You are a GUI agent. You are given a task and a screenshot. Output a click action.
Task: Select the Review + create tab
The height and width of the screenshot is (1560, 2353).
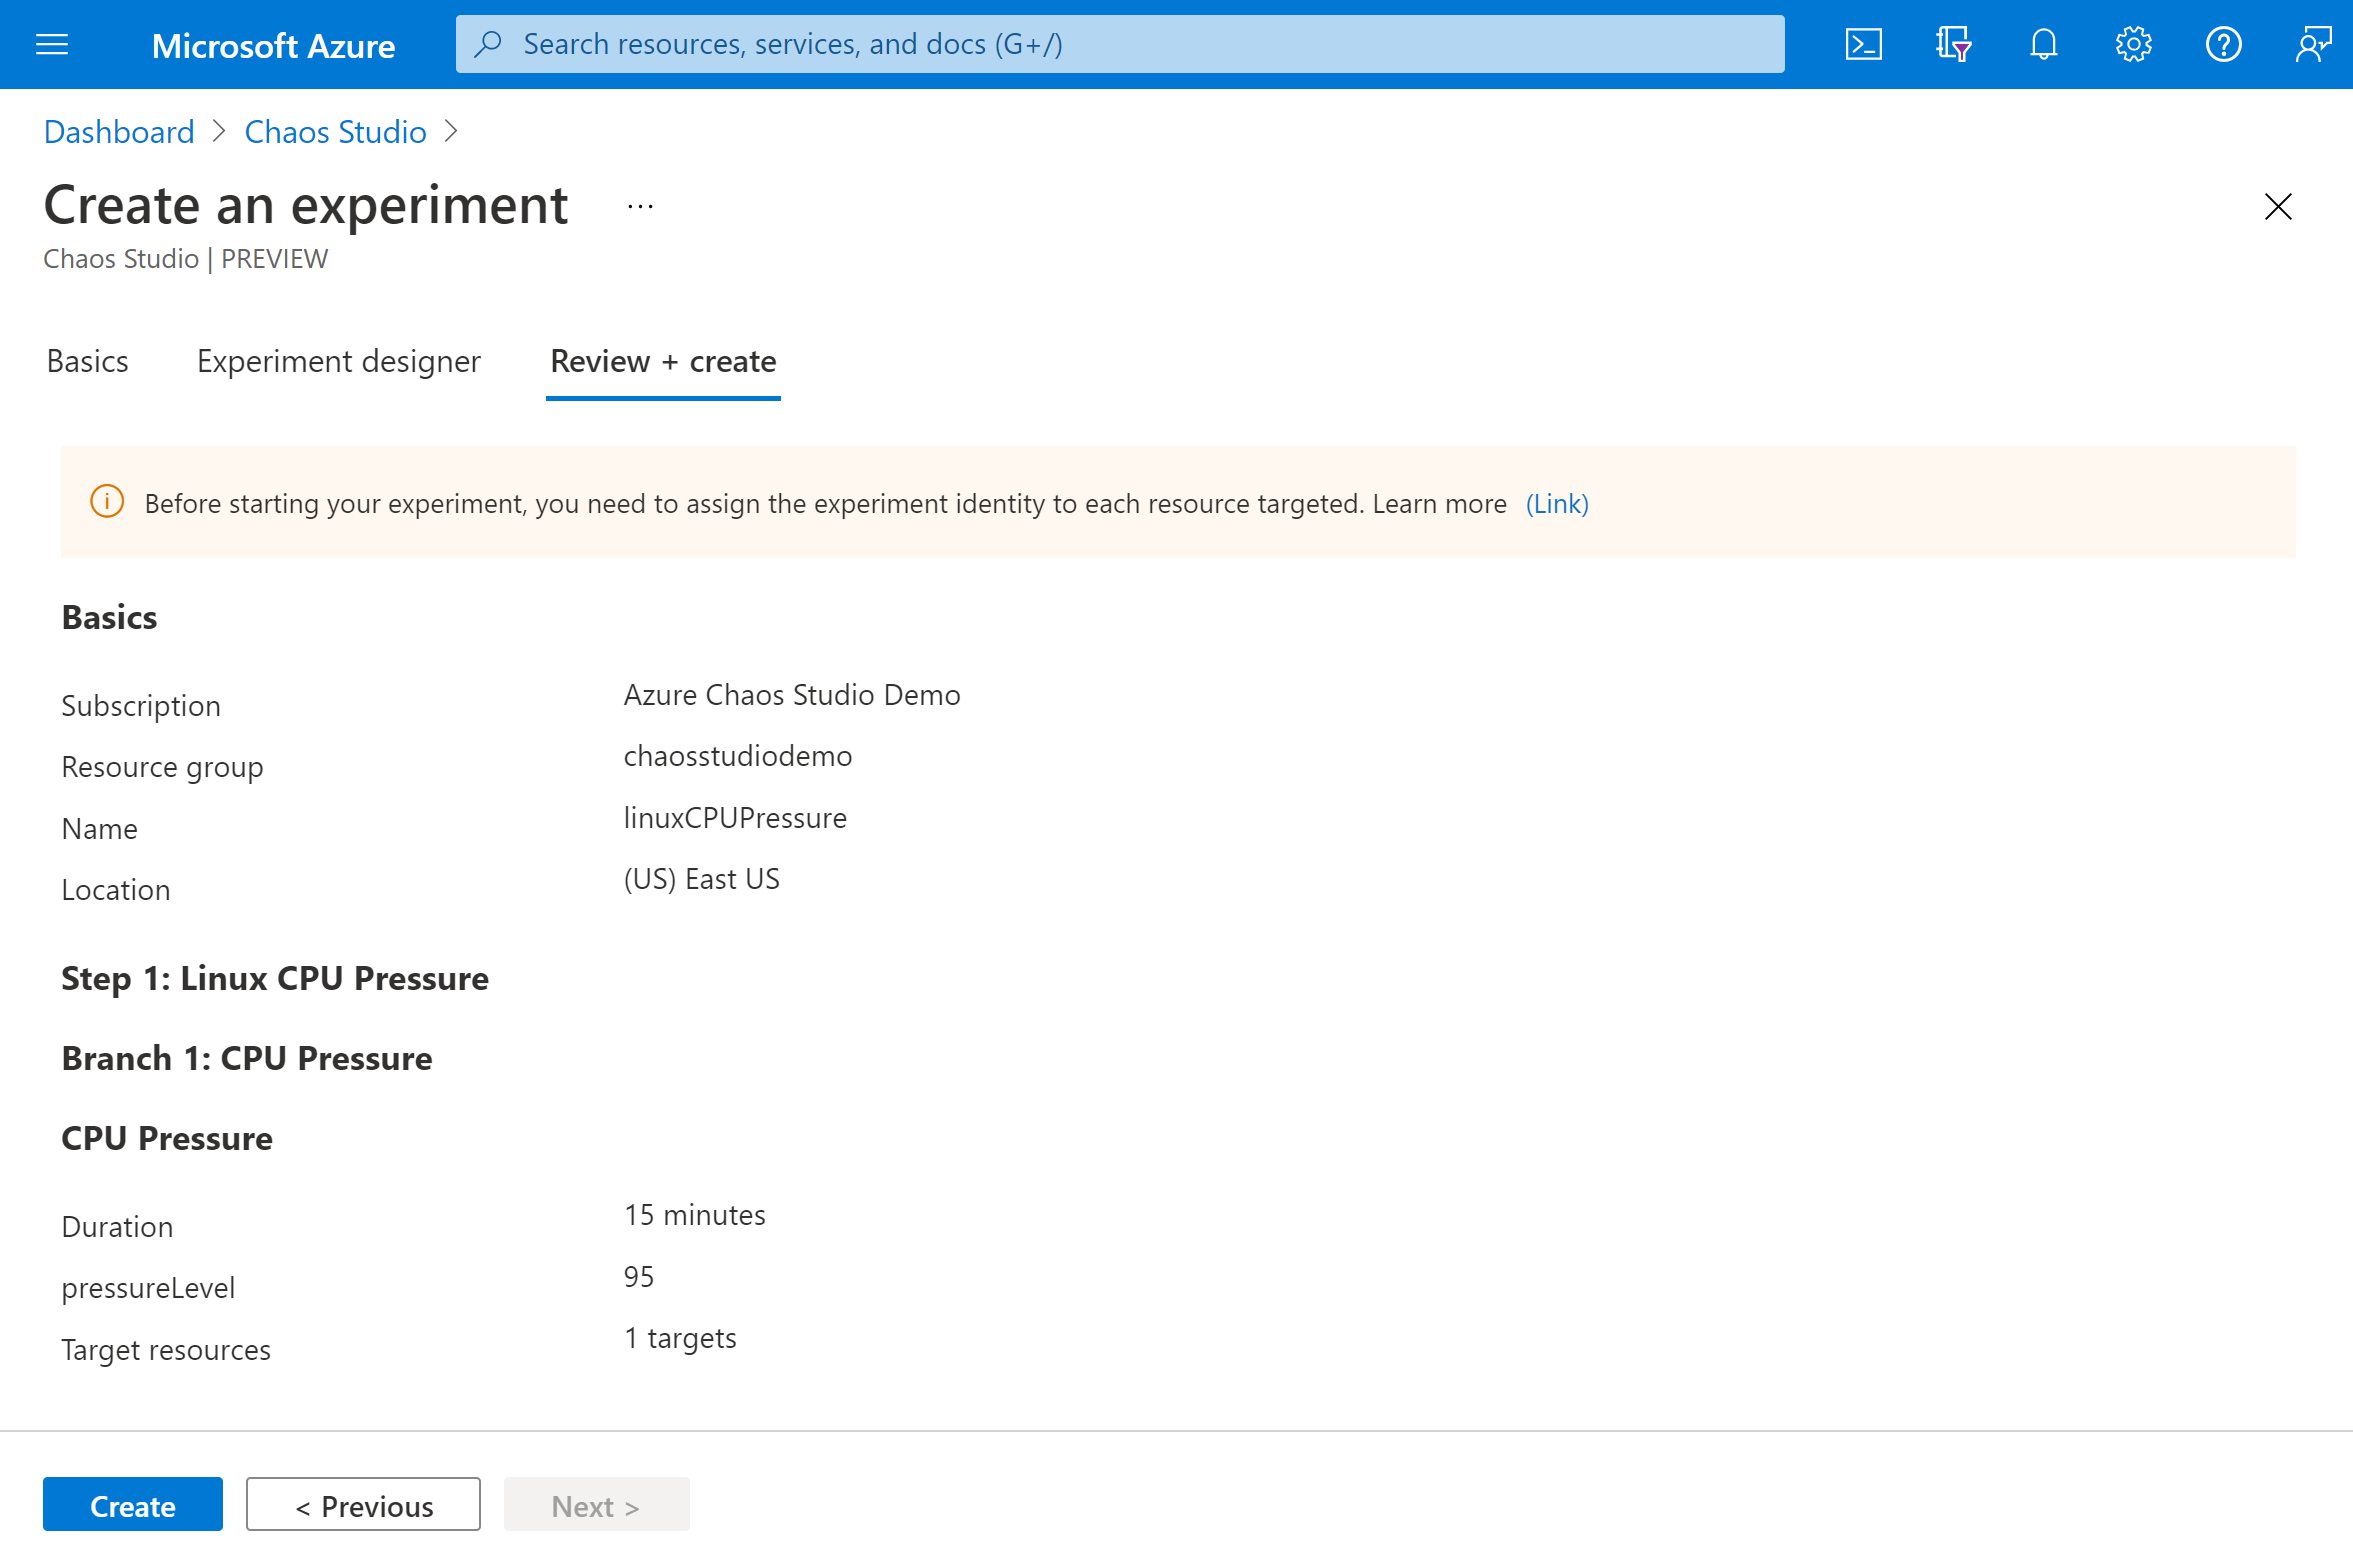click(661, 360)
